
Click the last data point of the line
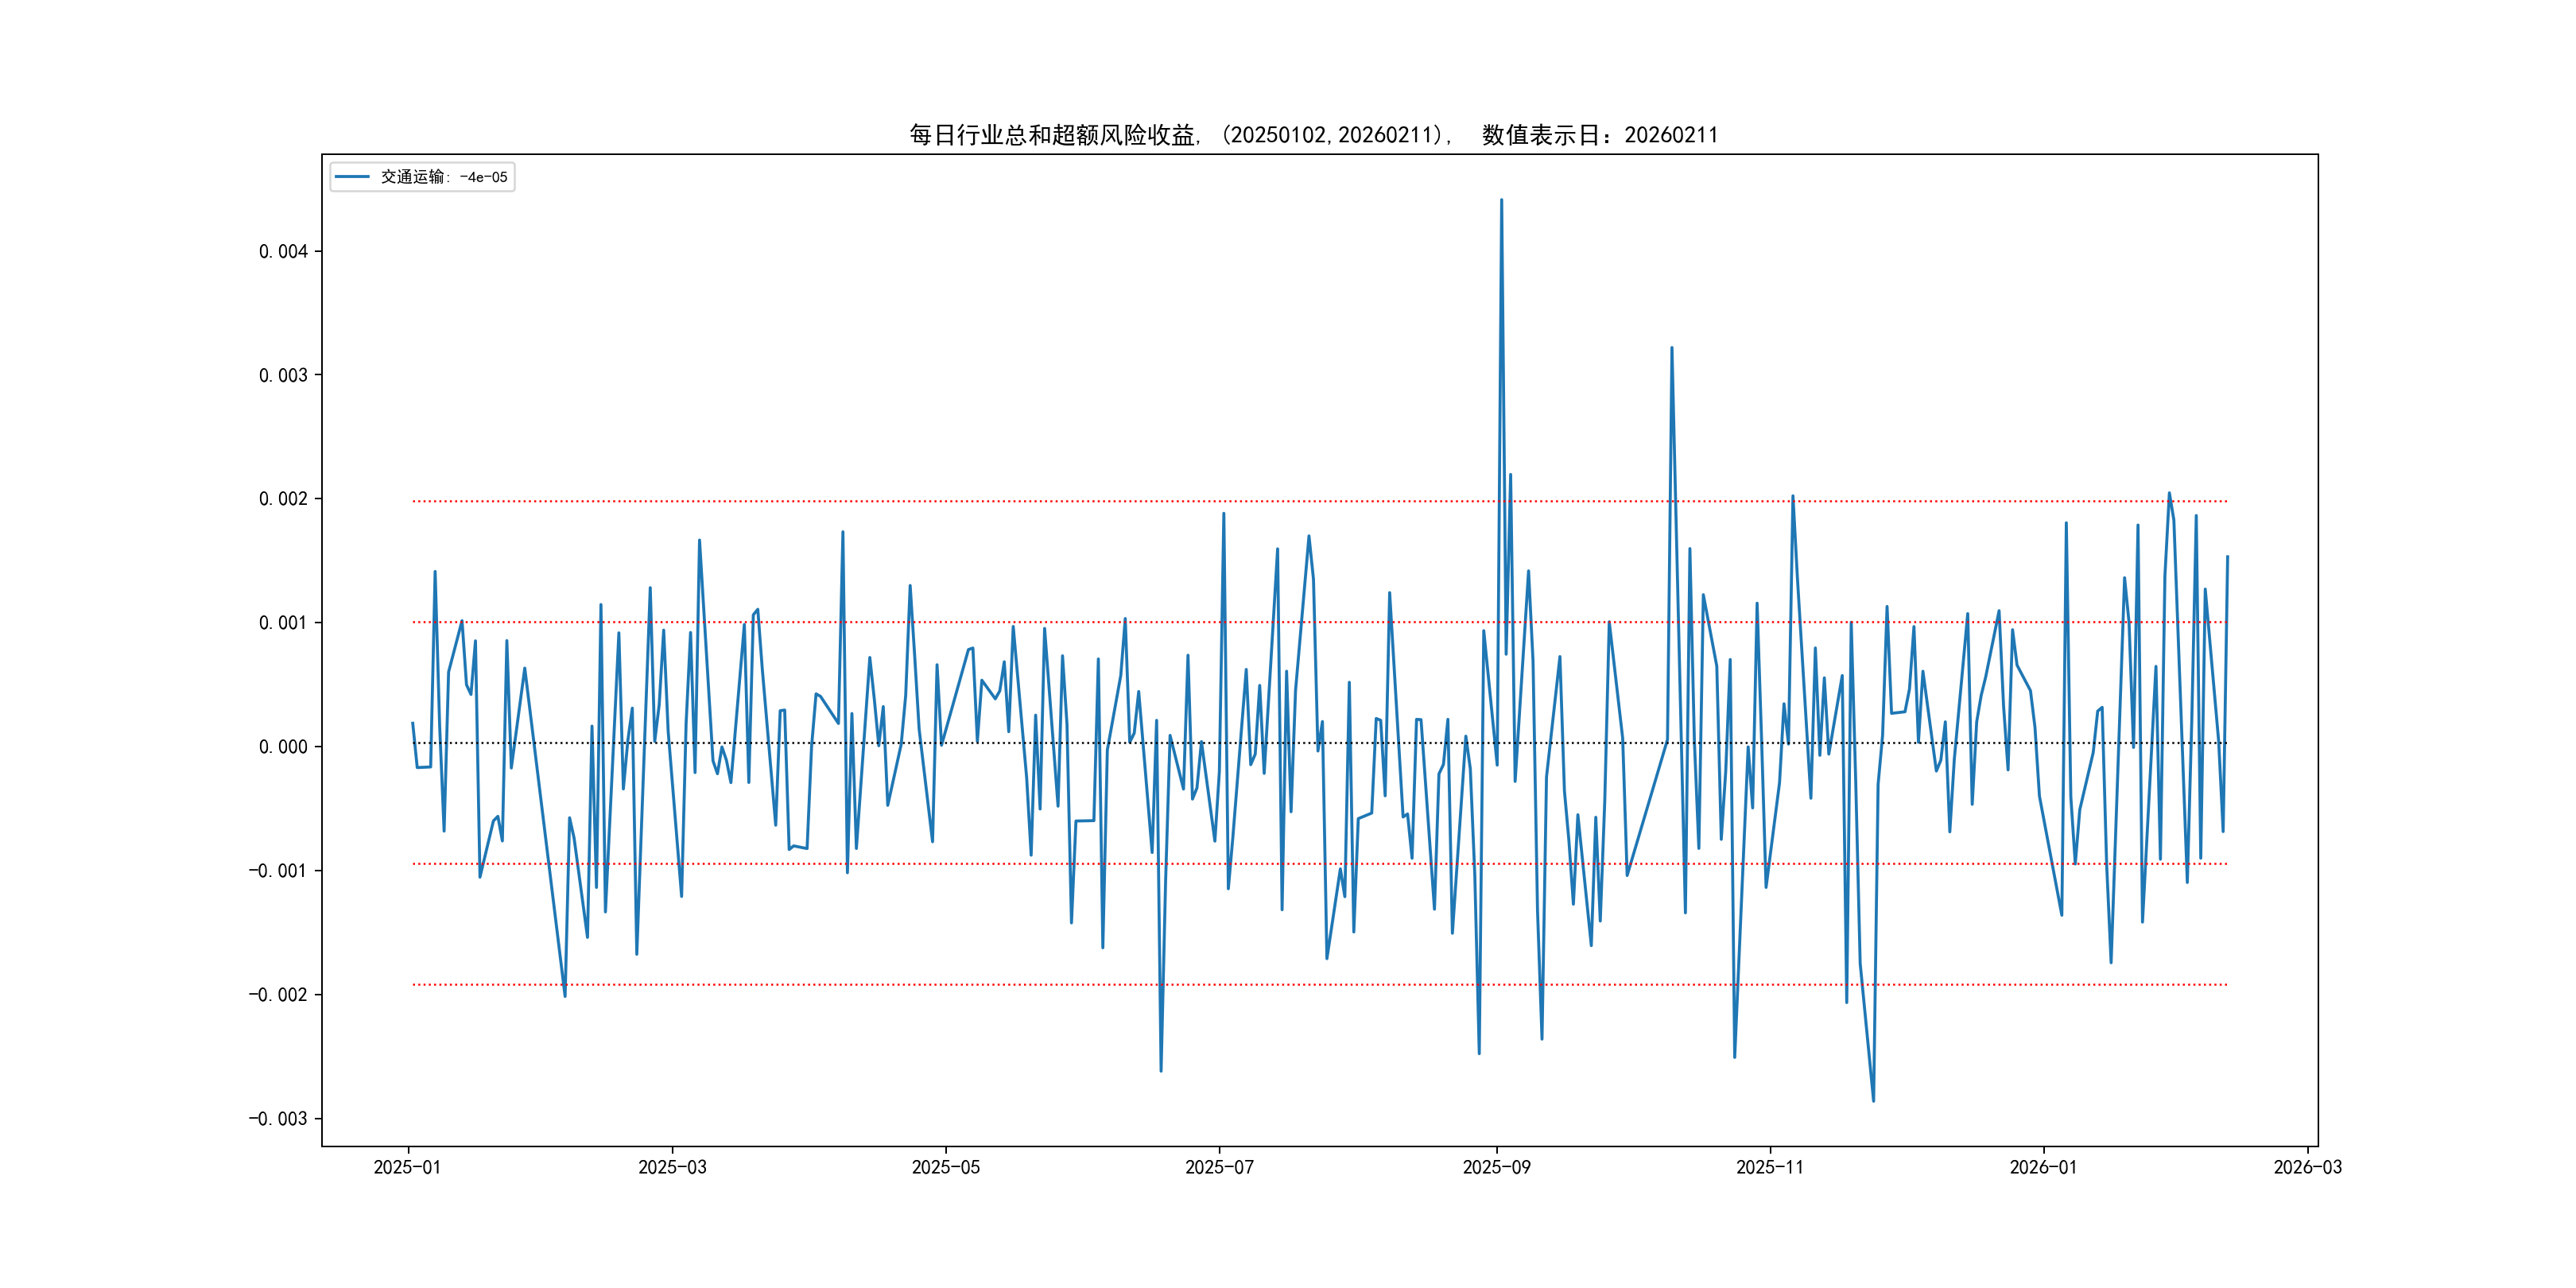pos(2227,557)
